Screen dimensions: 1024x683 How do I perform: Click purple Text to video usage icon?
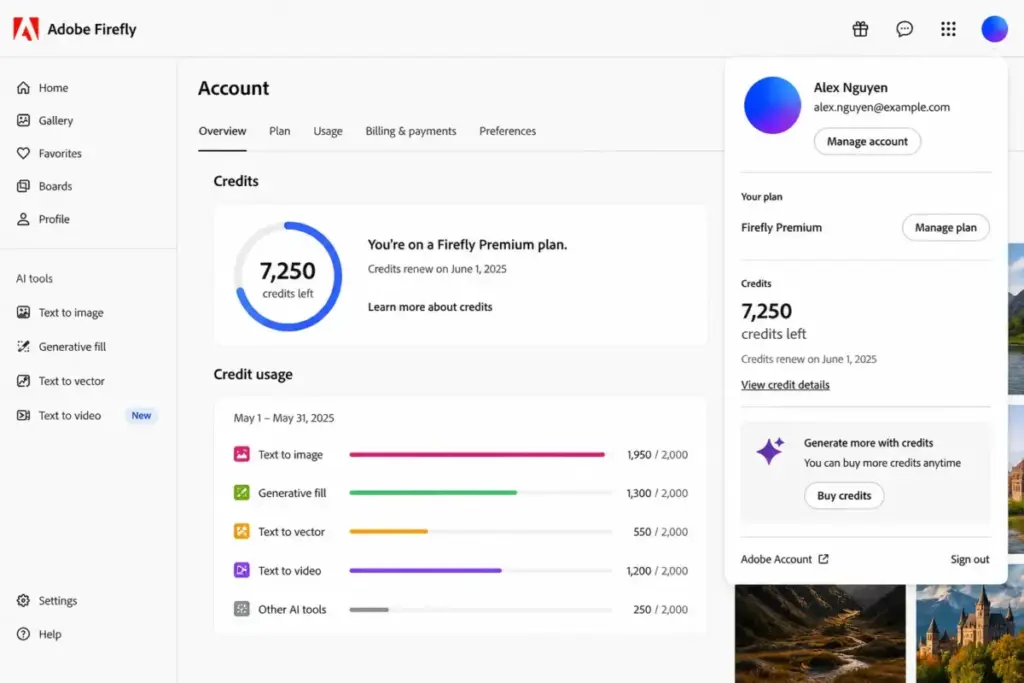pyautogui.click(x=242, y=570)
